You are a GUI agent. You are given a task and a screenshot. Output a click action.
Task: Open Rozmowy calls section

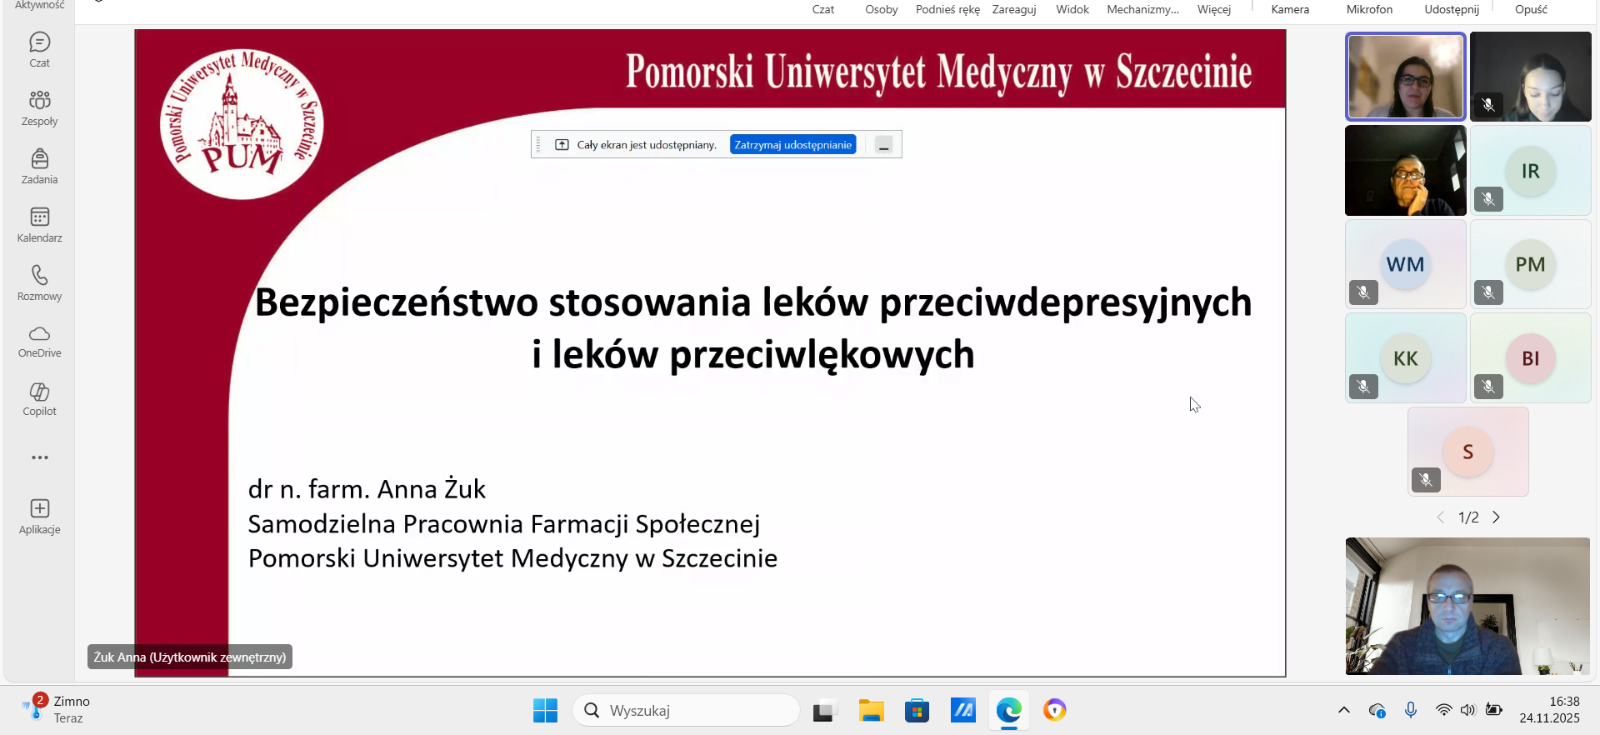pyautogui.click(x=39, y=282)
